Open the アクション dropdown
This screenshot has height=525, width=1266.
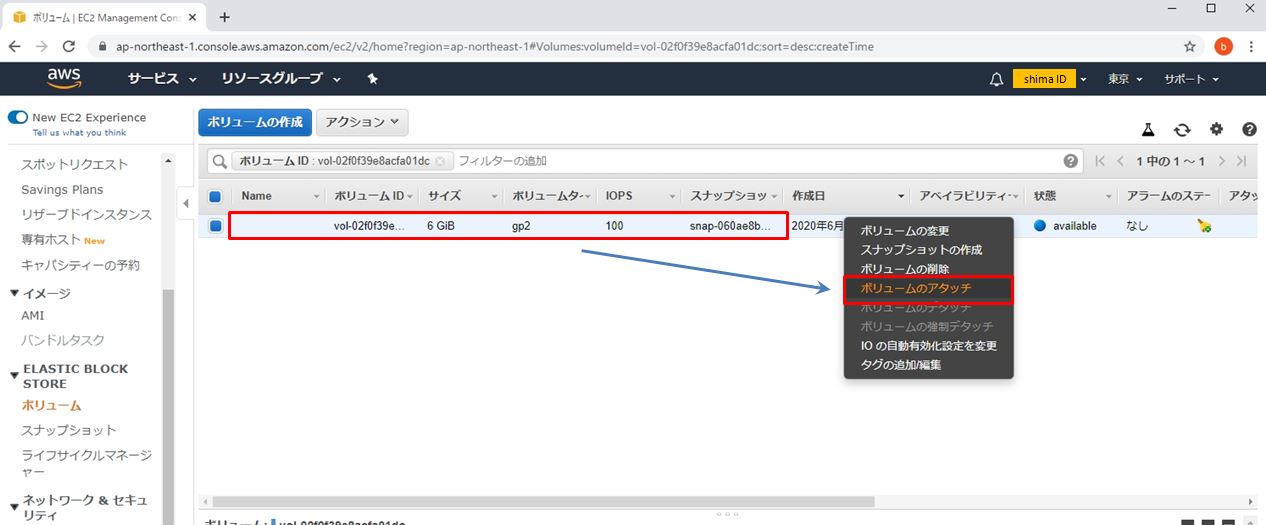tap(362, 122)
